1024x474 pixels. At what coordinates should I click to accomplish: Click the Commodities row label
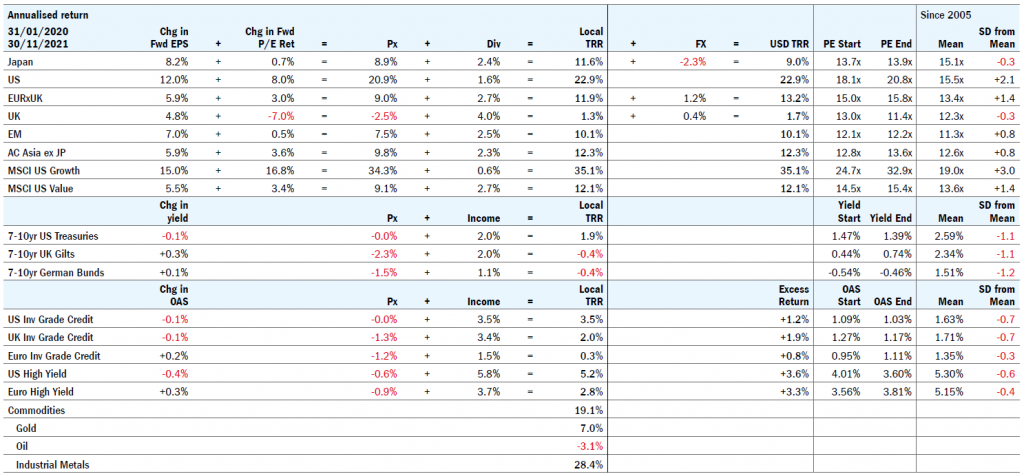pos(36,411)
